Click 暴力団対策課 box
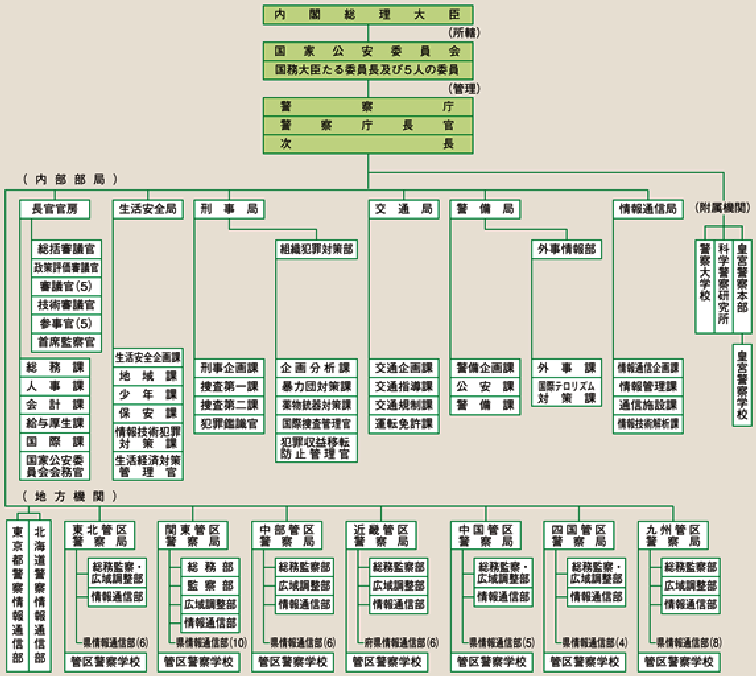This screenshot has width=756, height=676. pos(316,387)
